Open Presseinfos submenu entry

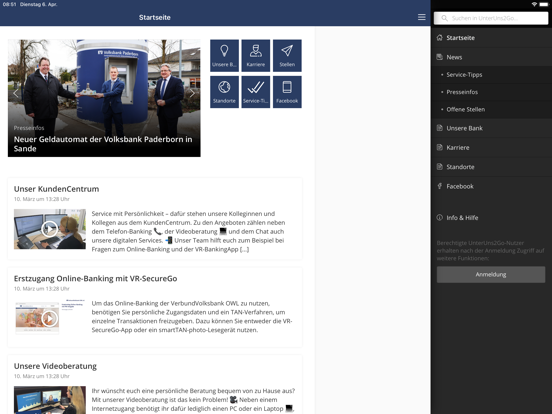491,92
